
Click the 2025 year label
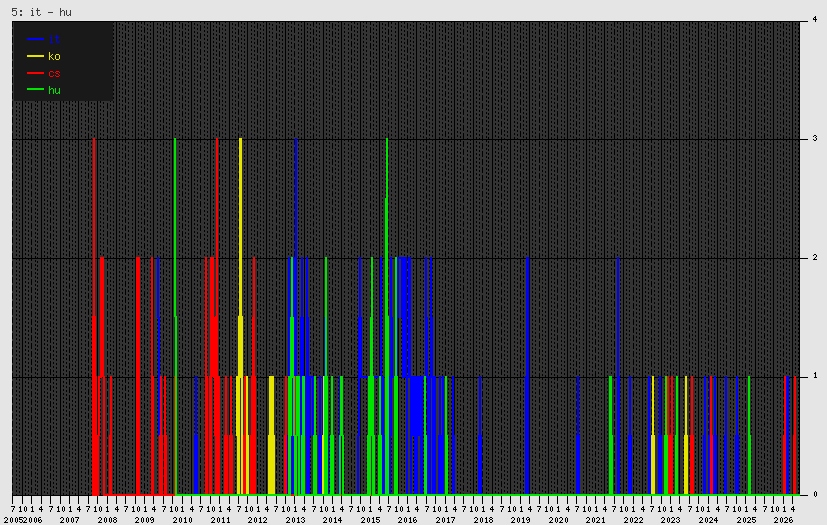click(x=746, y=520)
